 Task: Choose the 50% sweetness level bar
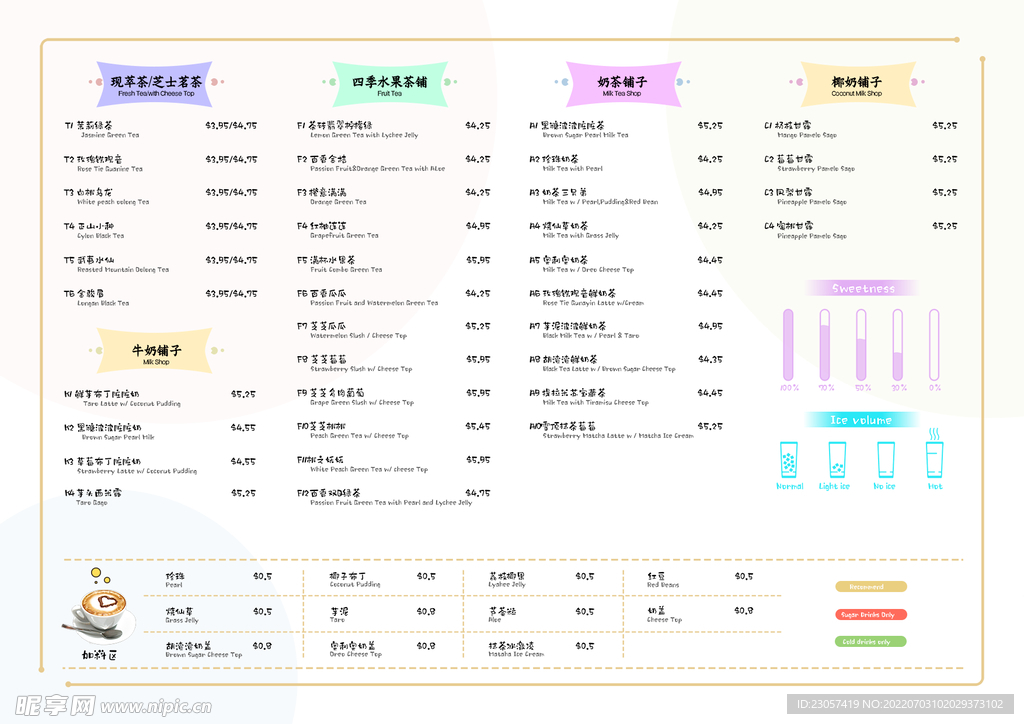click(861, 344)
